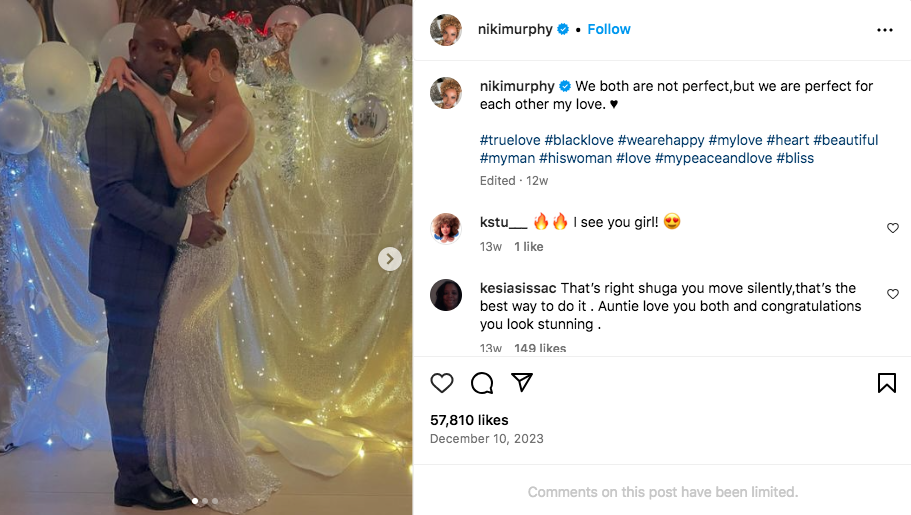This screenshot has width=911, height=515.
Task: Follow nikimurphy
Action: 609,30
